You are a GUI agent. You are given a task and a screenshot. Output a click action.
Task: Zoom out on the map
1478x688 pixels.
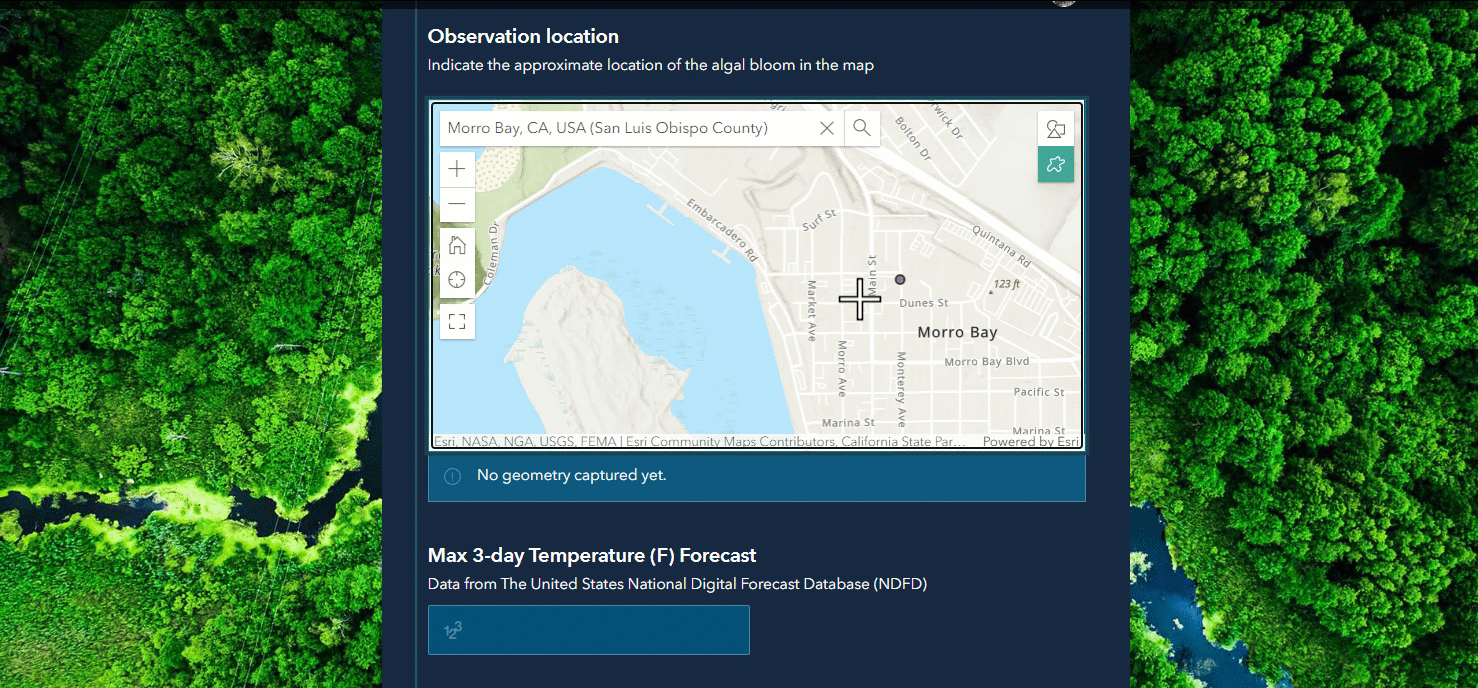tap(457, 204)
